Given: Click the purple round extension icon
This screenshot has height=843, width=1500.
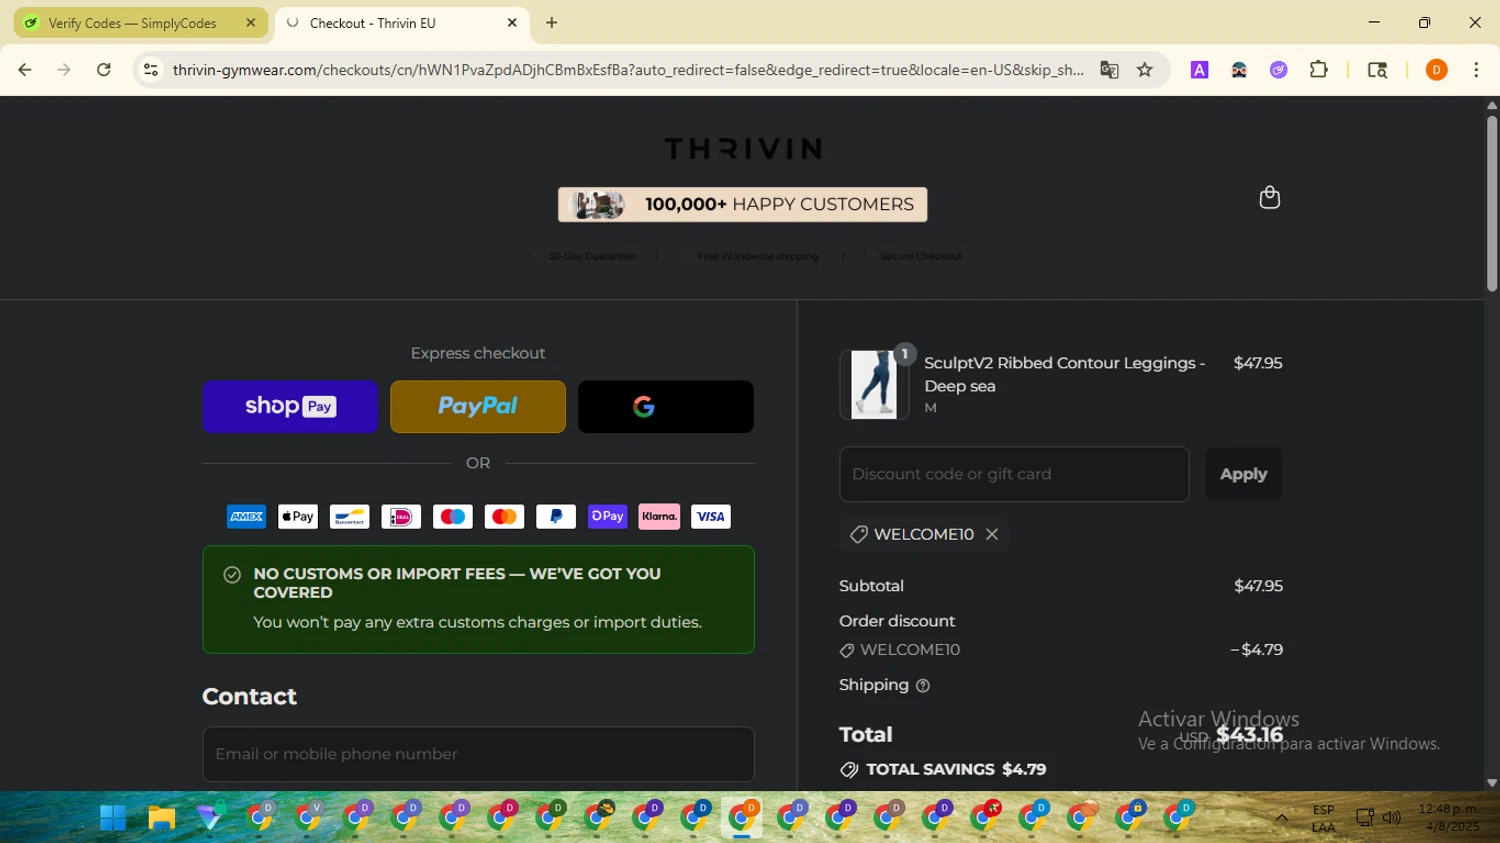Looking at the screenshot, I should click(x=1279, y=70).
